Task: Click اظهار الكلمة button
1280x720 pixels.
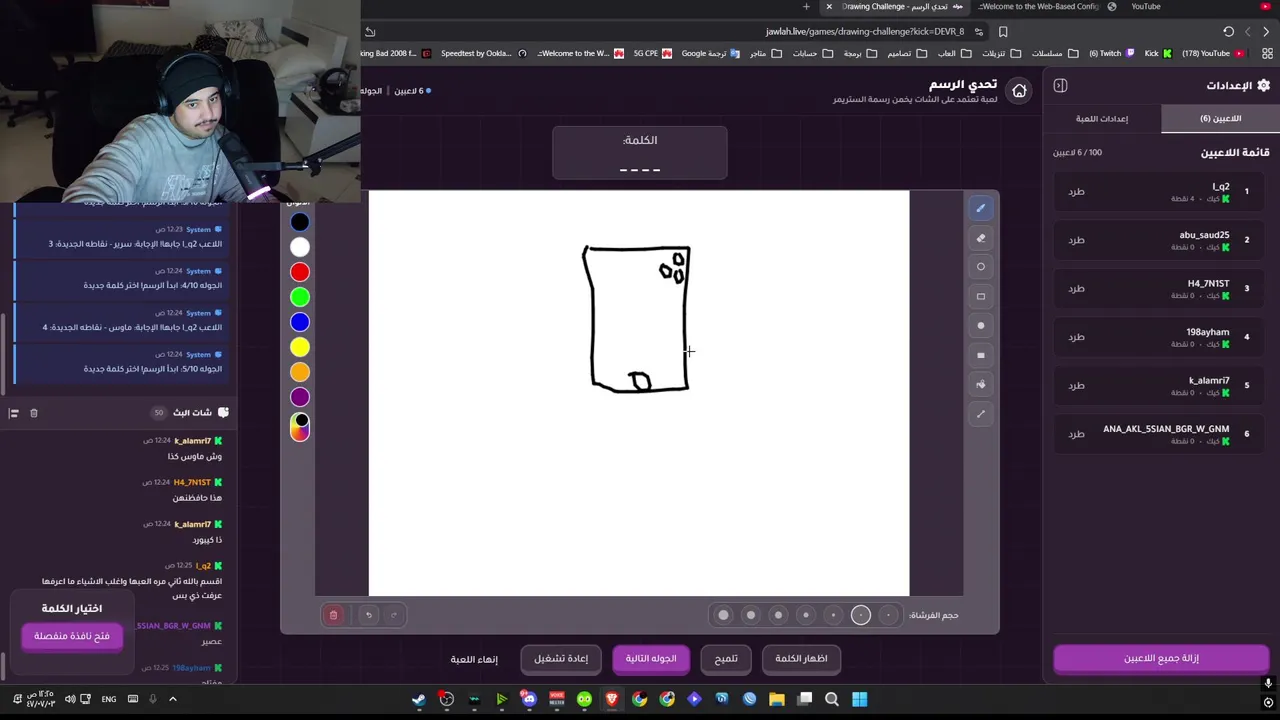Action: pyautogui.click(x=801, y=658)
